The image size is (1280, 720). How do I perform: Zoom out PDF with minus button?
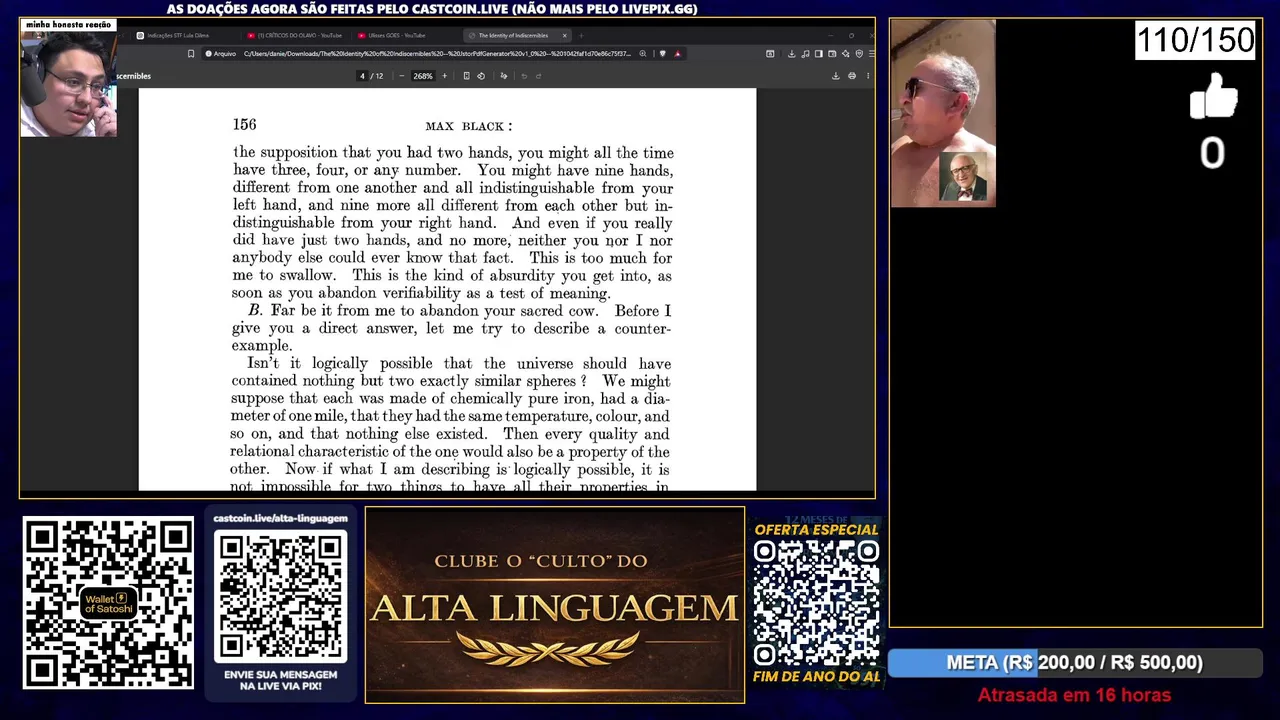pos(402,76)
